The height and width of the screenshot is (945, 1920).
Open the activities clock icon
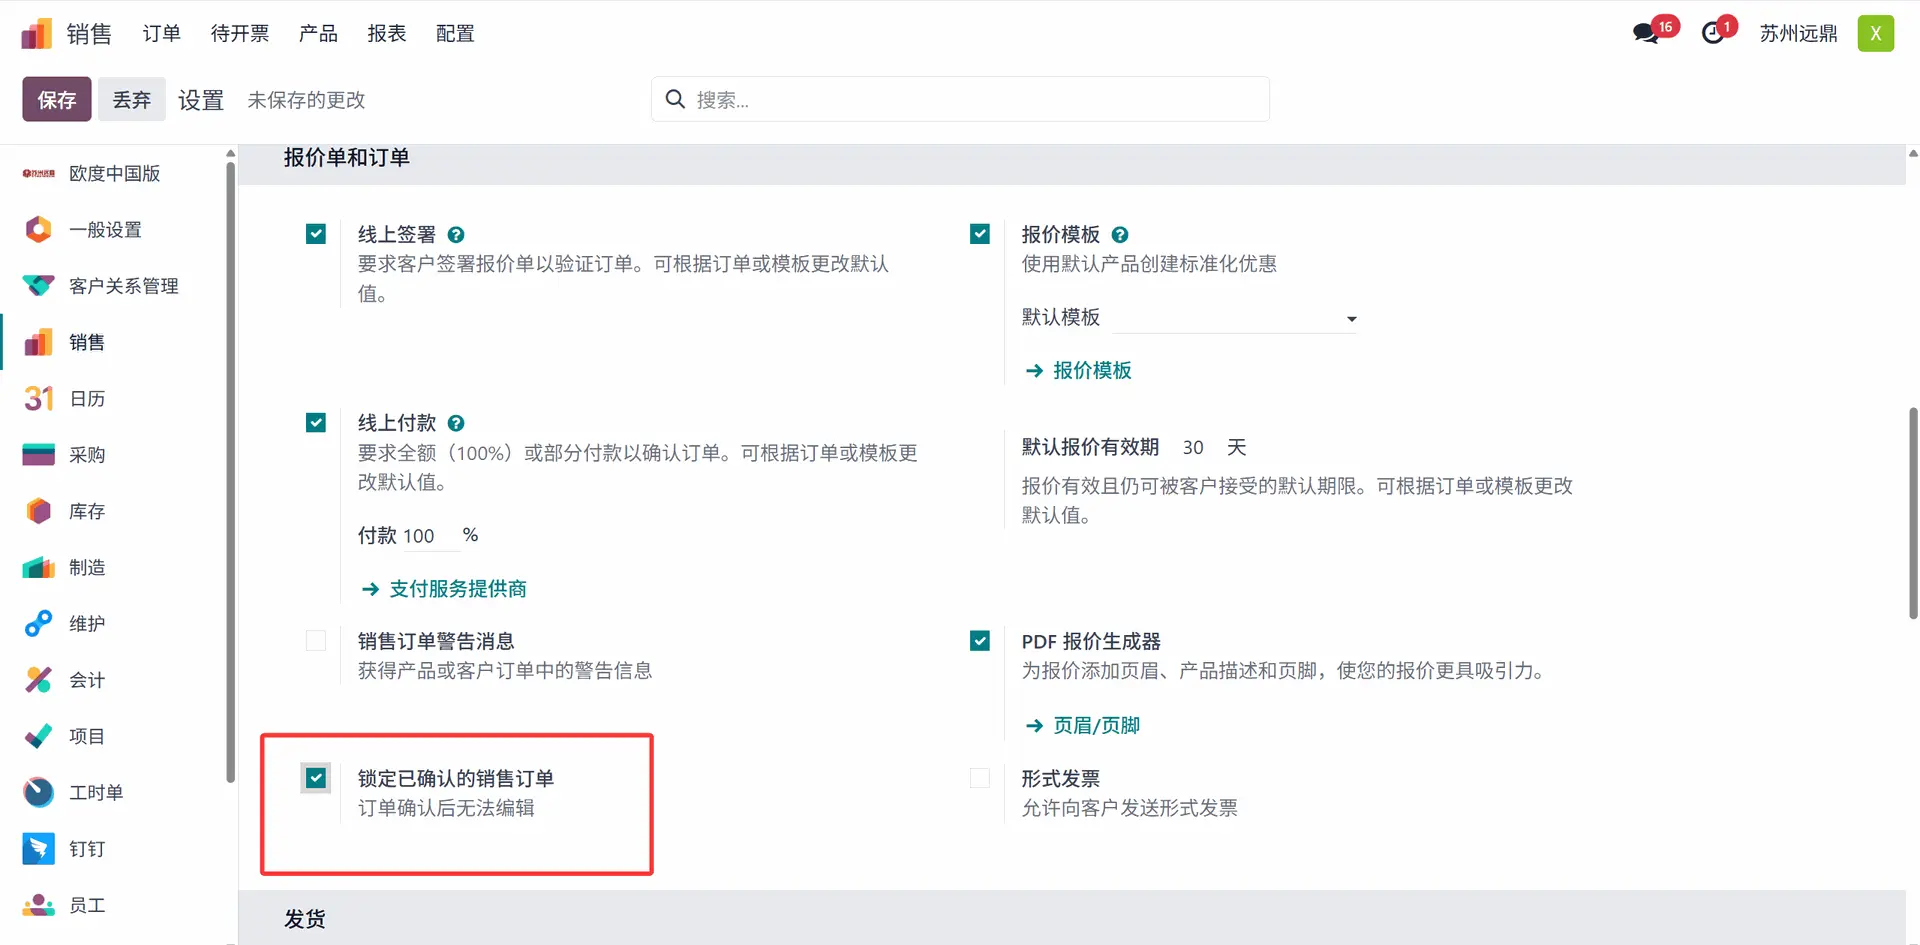click(x=1714, y=33)
